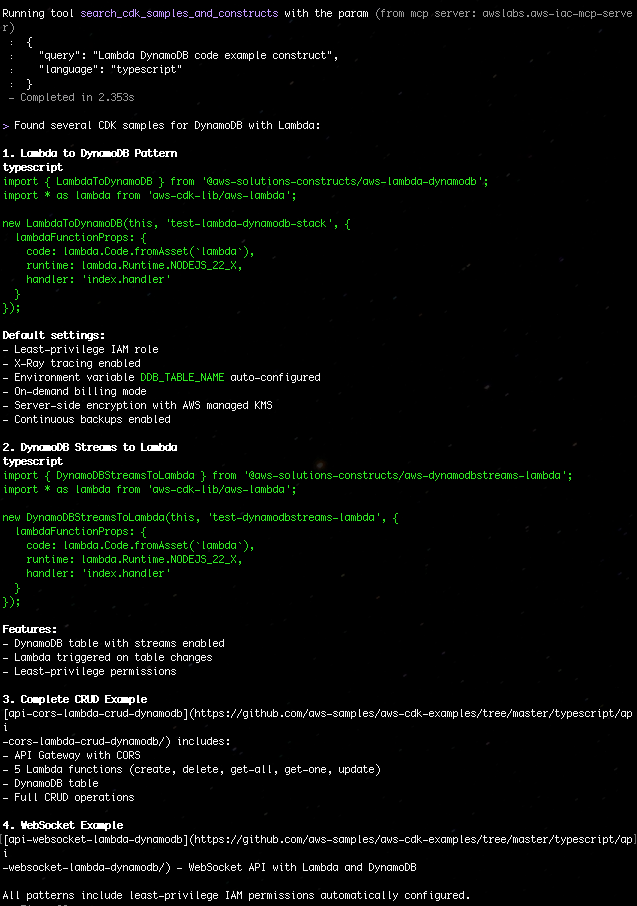637x906 pixels.
Task: Select the "1. Lambda to DynamoDB Pattern" heading
Action: coord(90,153)
